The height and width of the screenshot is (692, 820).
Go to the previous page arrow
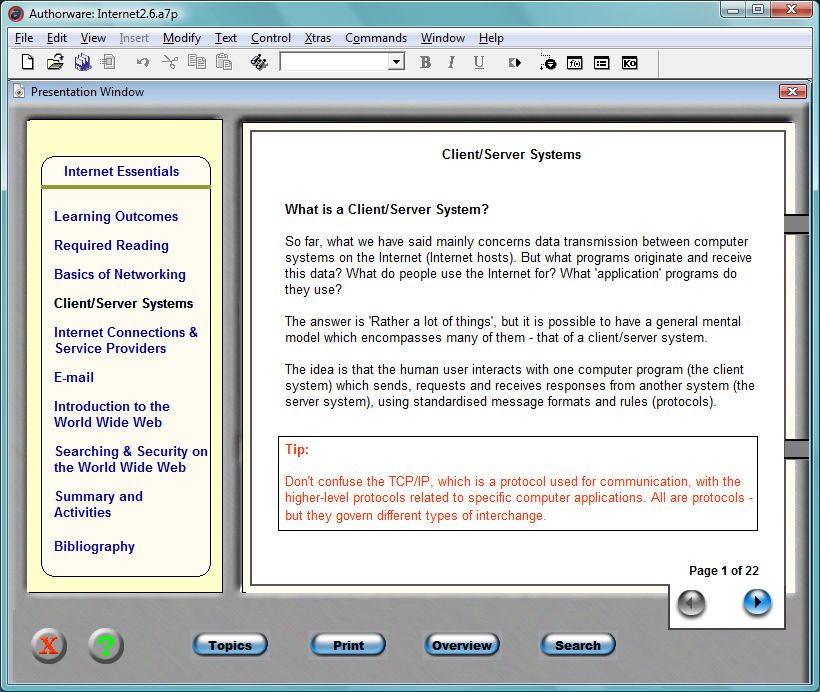(x=691, y=603)
